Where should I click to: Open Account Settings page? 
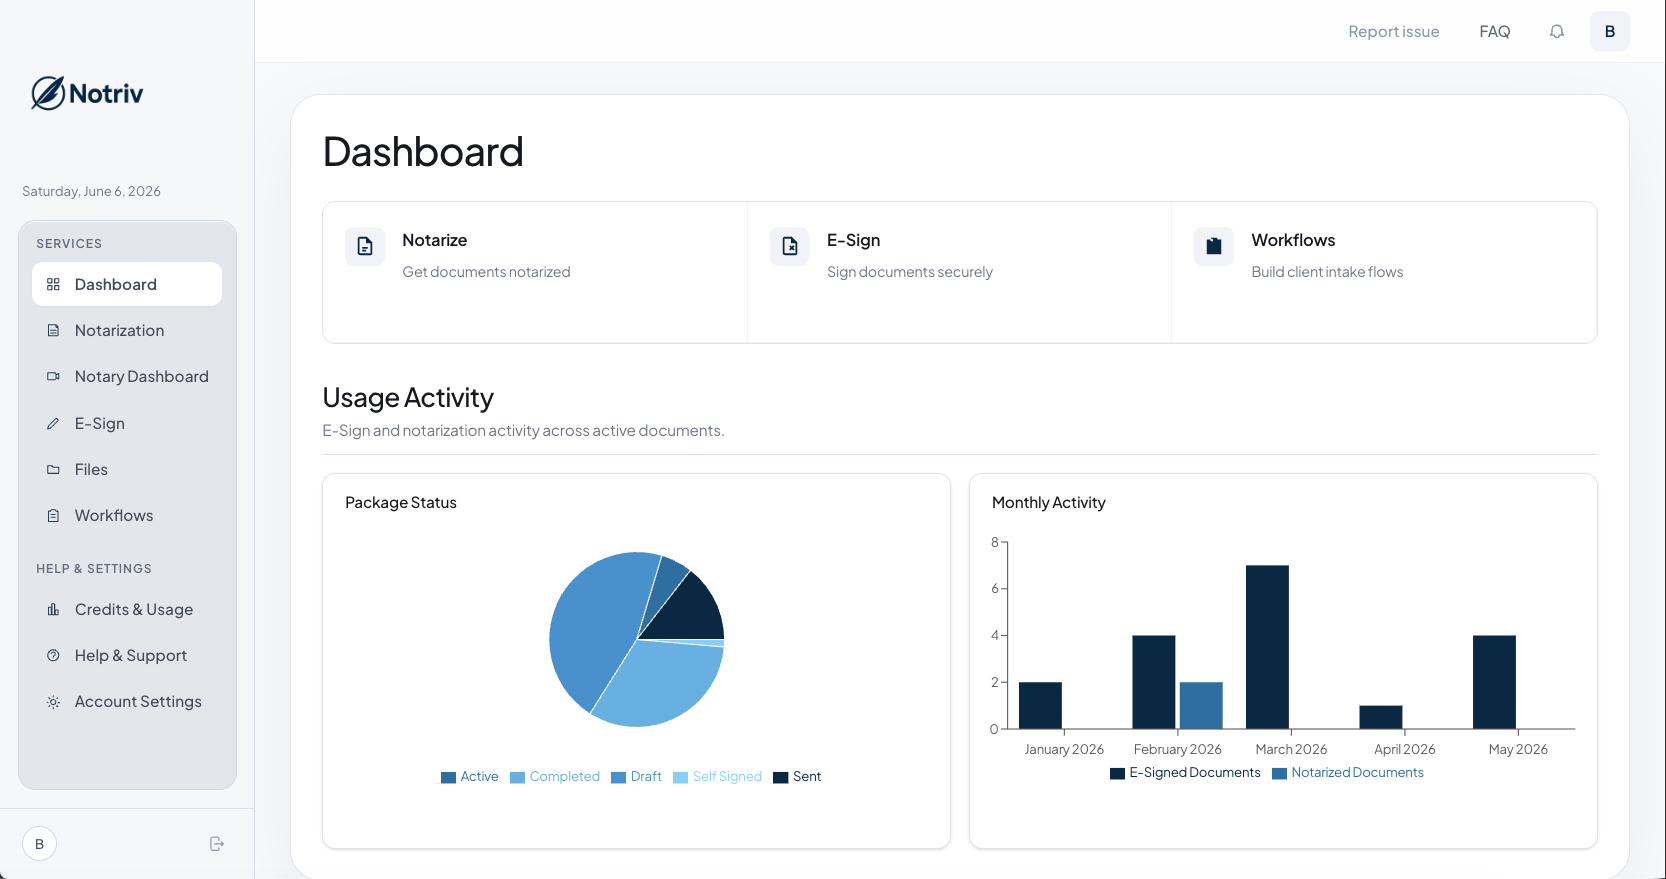[127, 702]
